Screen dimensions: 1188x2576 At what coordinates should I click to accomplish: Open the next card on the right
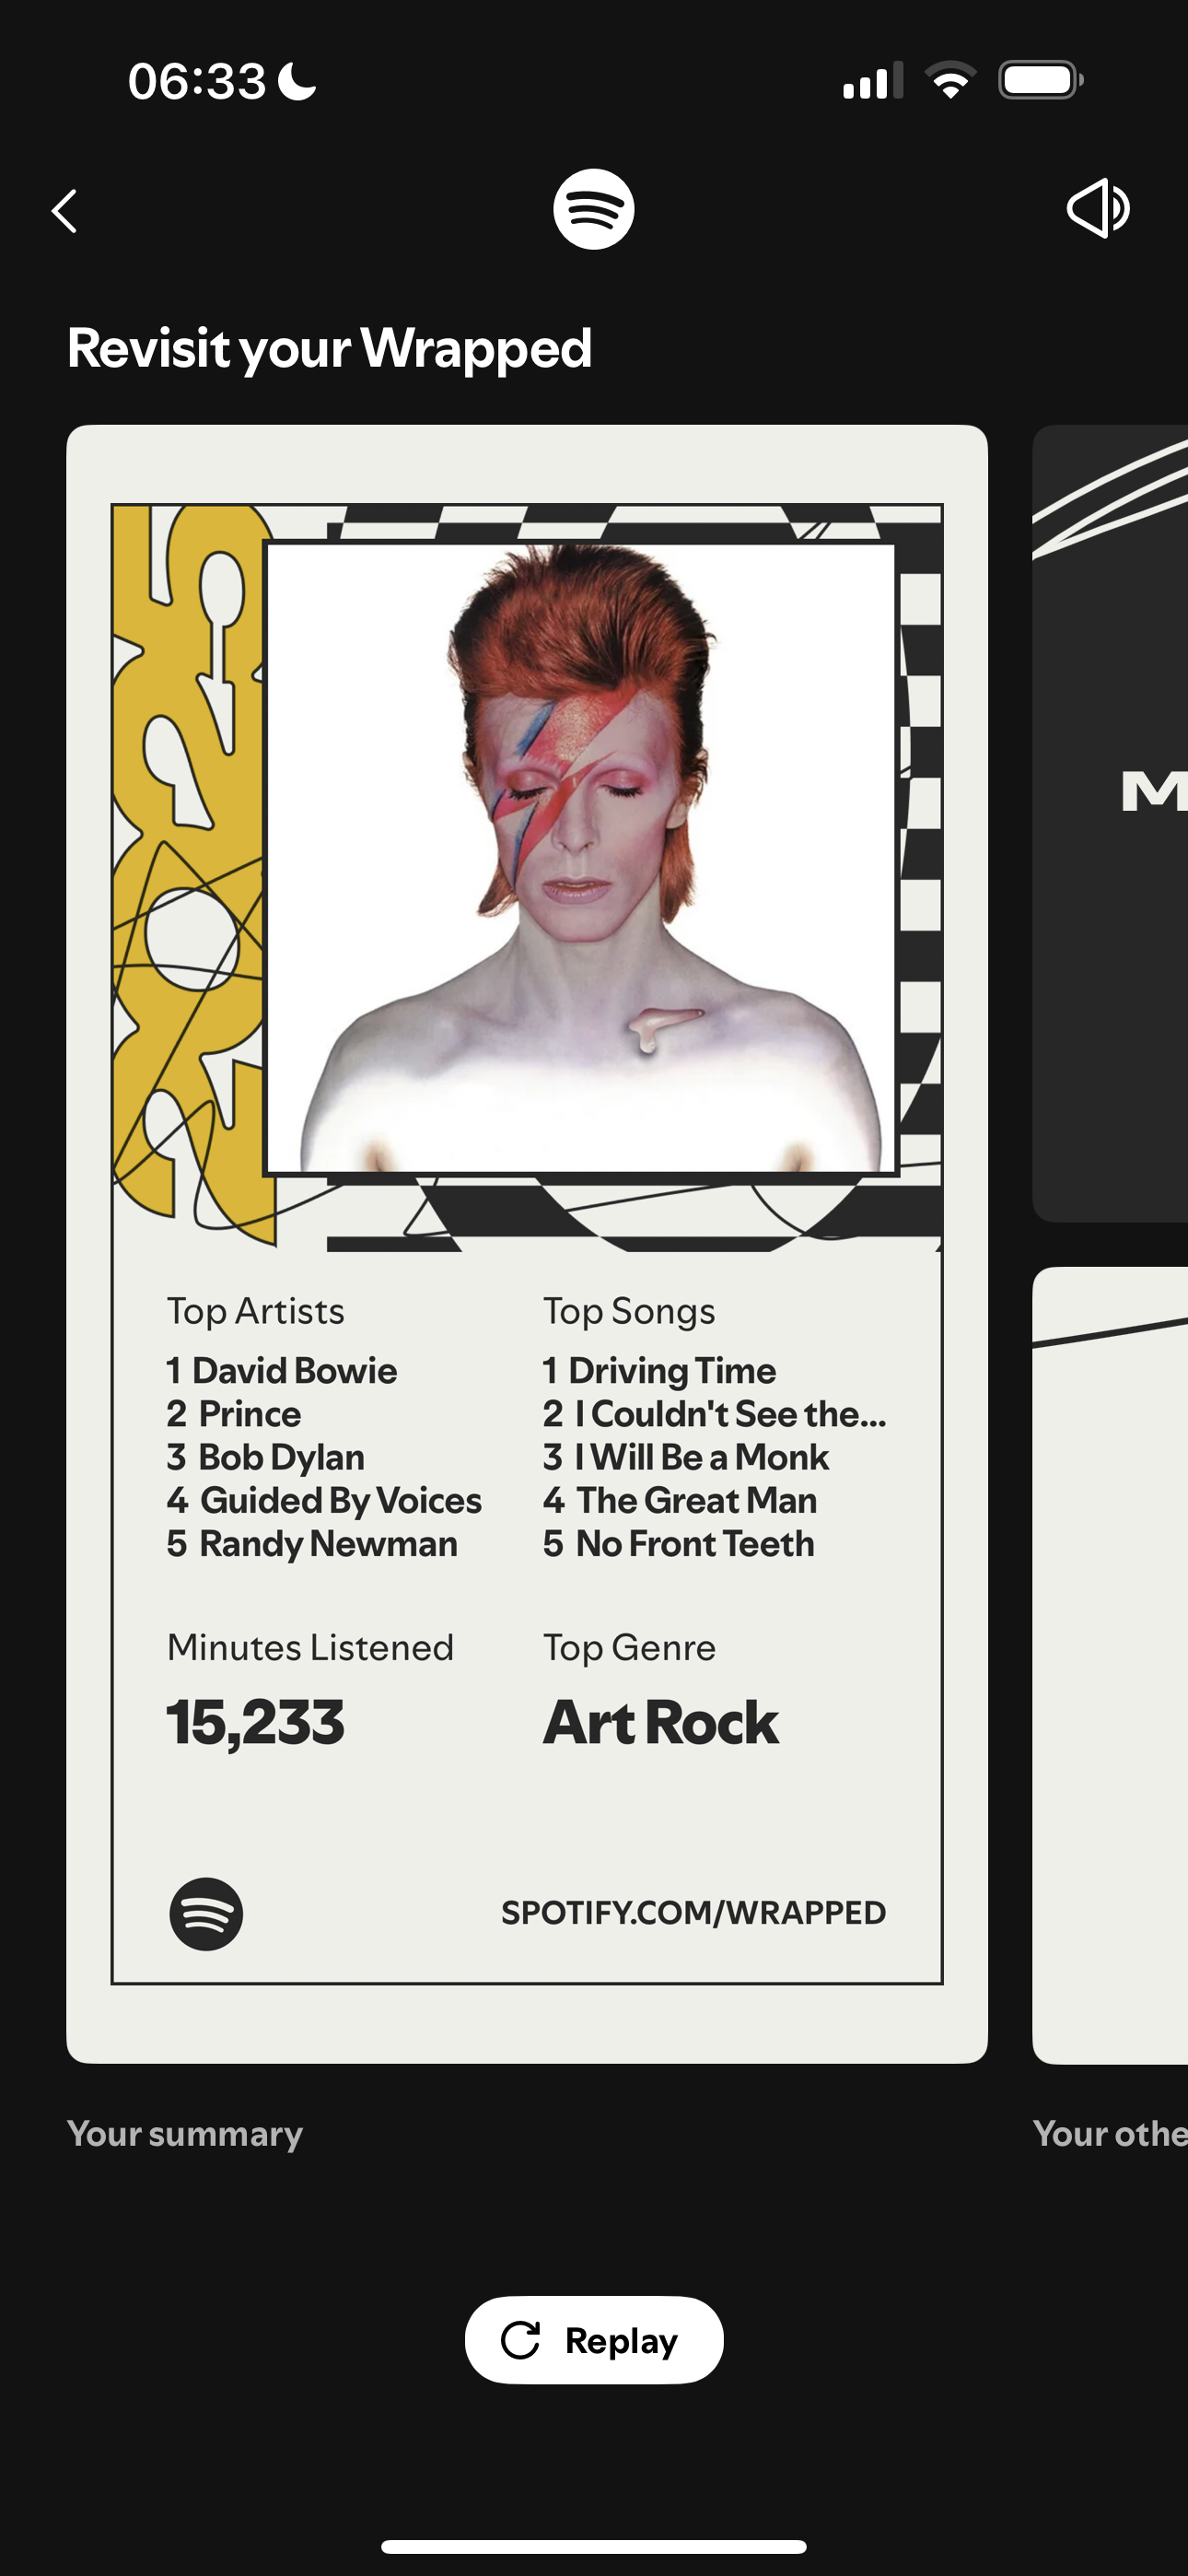click(1110, 823)
